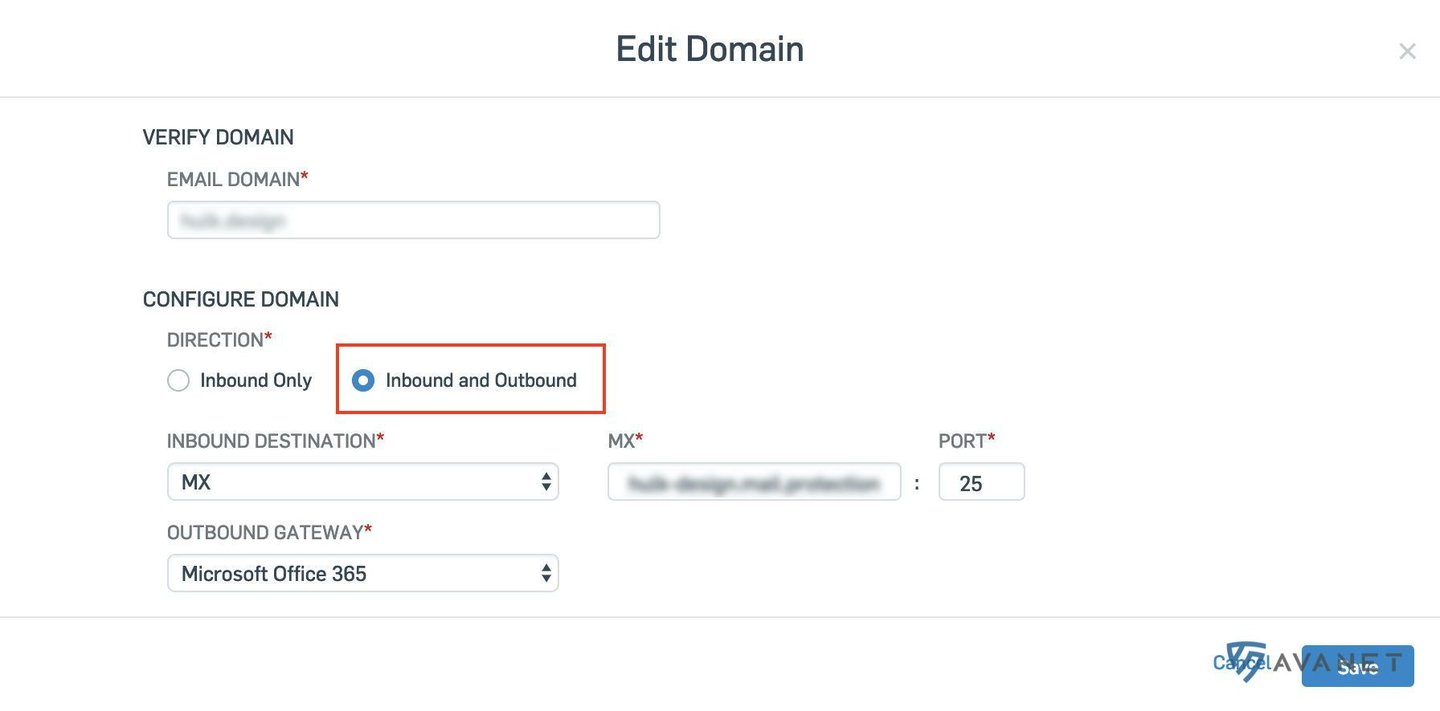This screenshot has width=1440, height=711.
Task: Focus the MX hostname field
Action: [754, 482]
